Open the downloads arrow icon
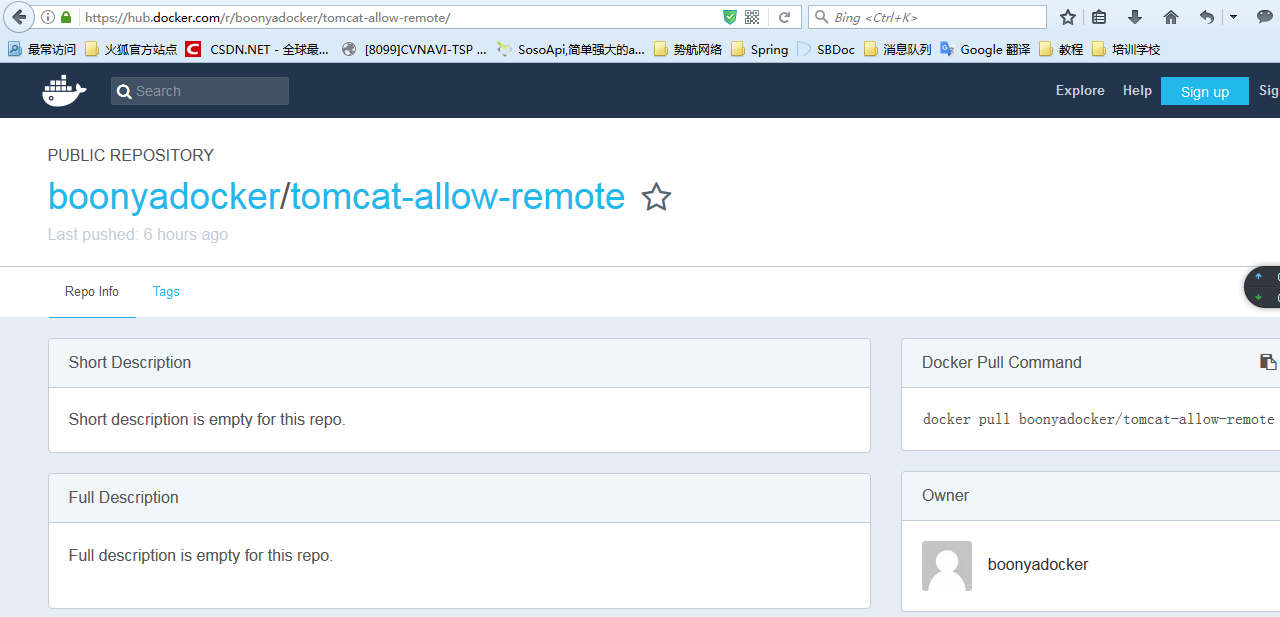Screen dimensions: 1280x617 (1134, 17)
